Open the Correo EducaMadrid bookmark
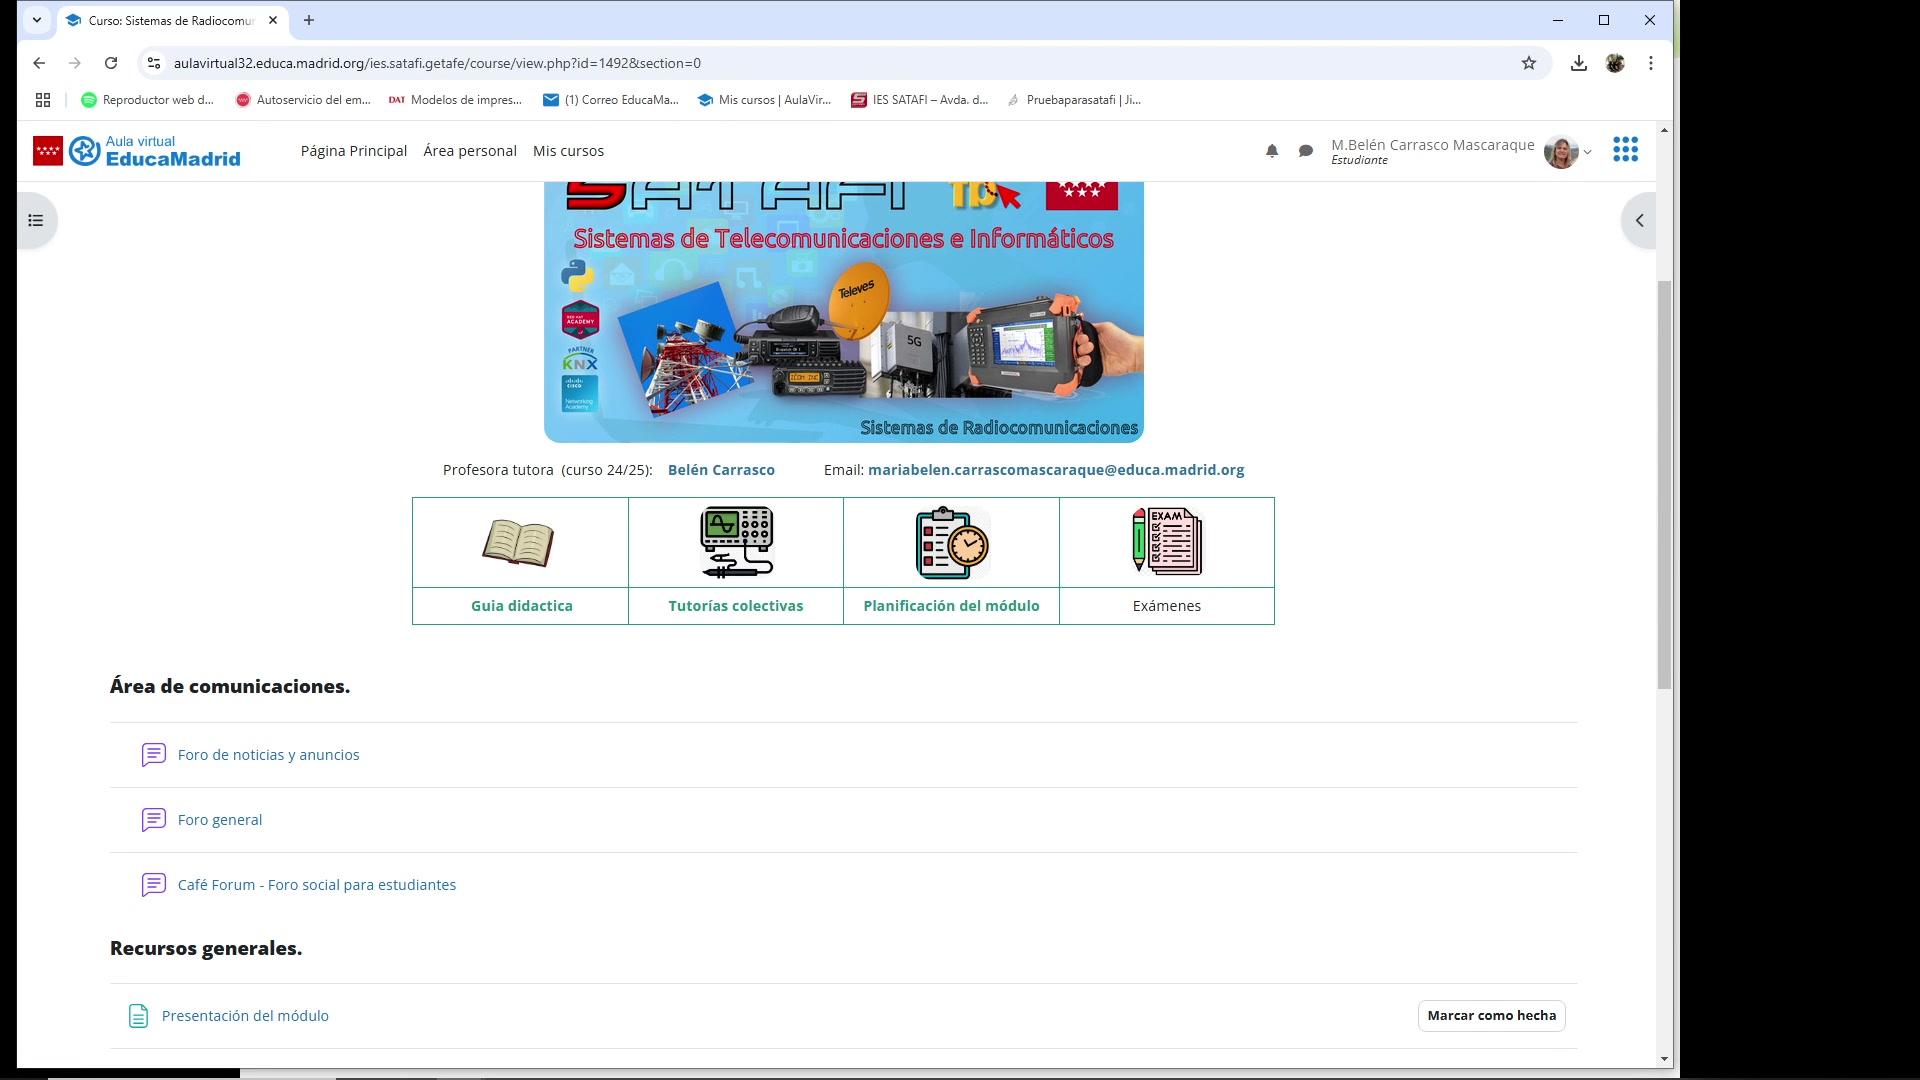Viewport: 1920px width, 1080px height. (x=610, y=100)
